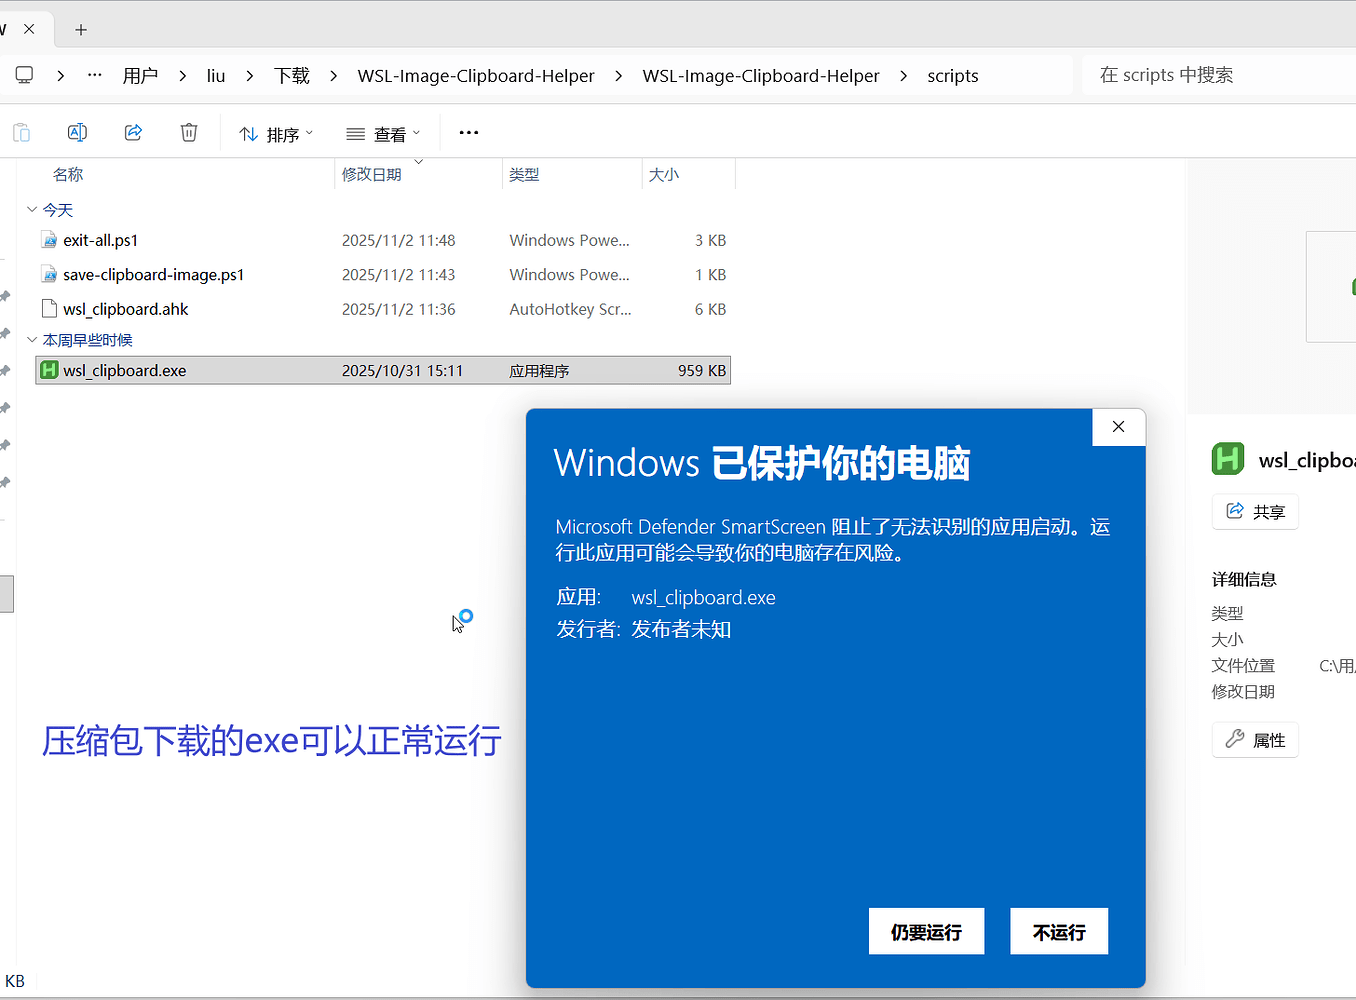1356x1000 pixels.
Task: Navigate to liu in the breadcrumb
Action: tap(216, 76)
